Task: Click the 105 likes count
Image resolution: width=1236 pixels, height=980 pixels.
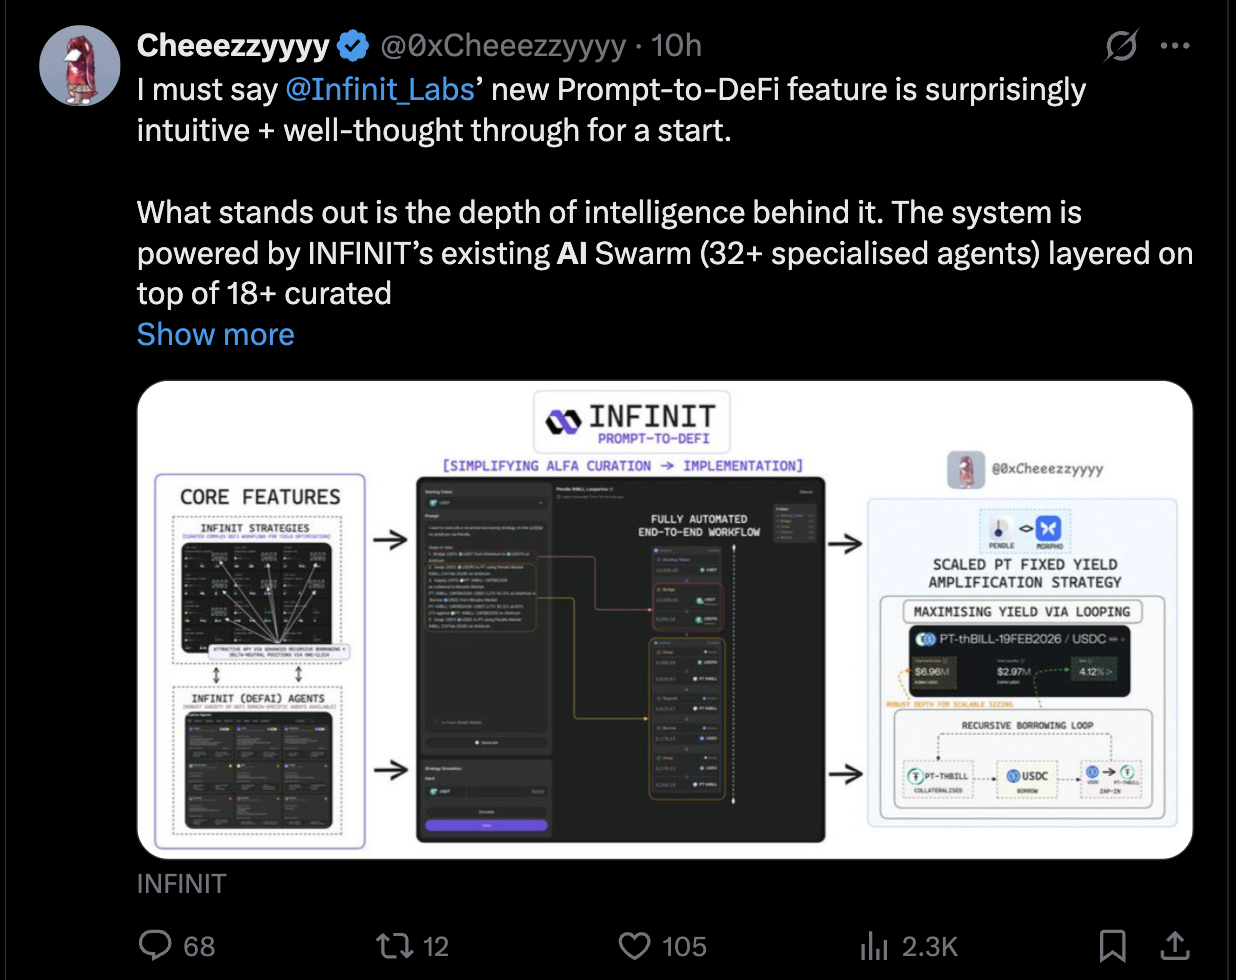Action: [x=684, y=946]
